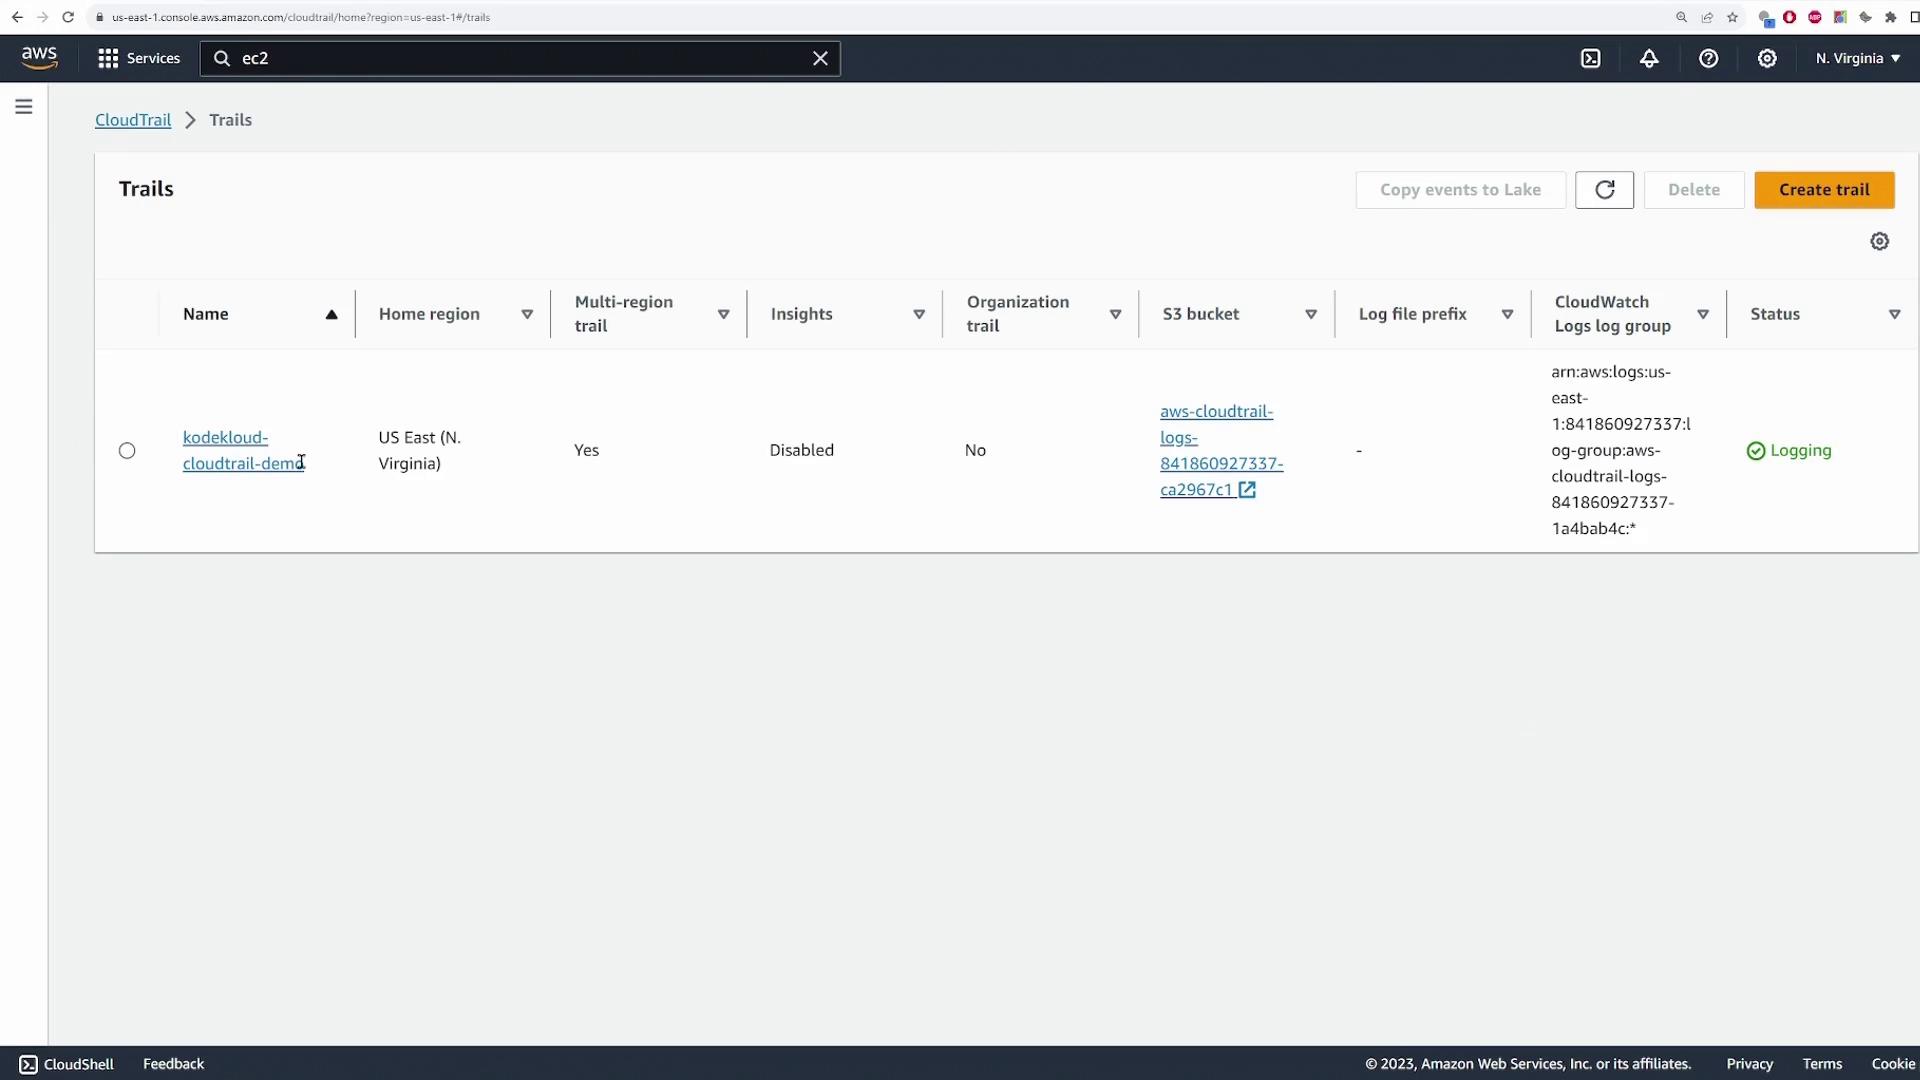
Task: Open the CloudShell terminal icon in header
Action: [1590, 58]
